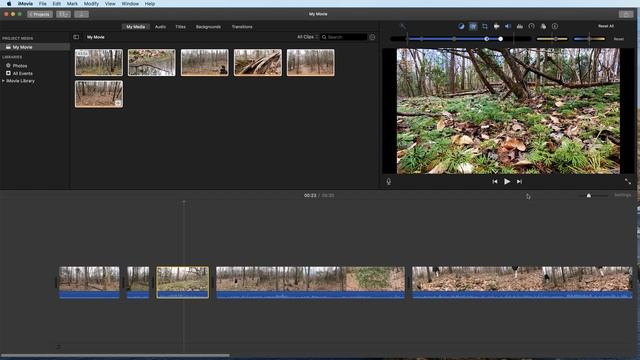Adjust the yellow saturation slider
Viewport: 640px width, 360px height.
pyautogui.click(x=552, y=39)
